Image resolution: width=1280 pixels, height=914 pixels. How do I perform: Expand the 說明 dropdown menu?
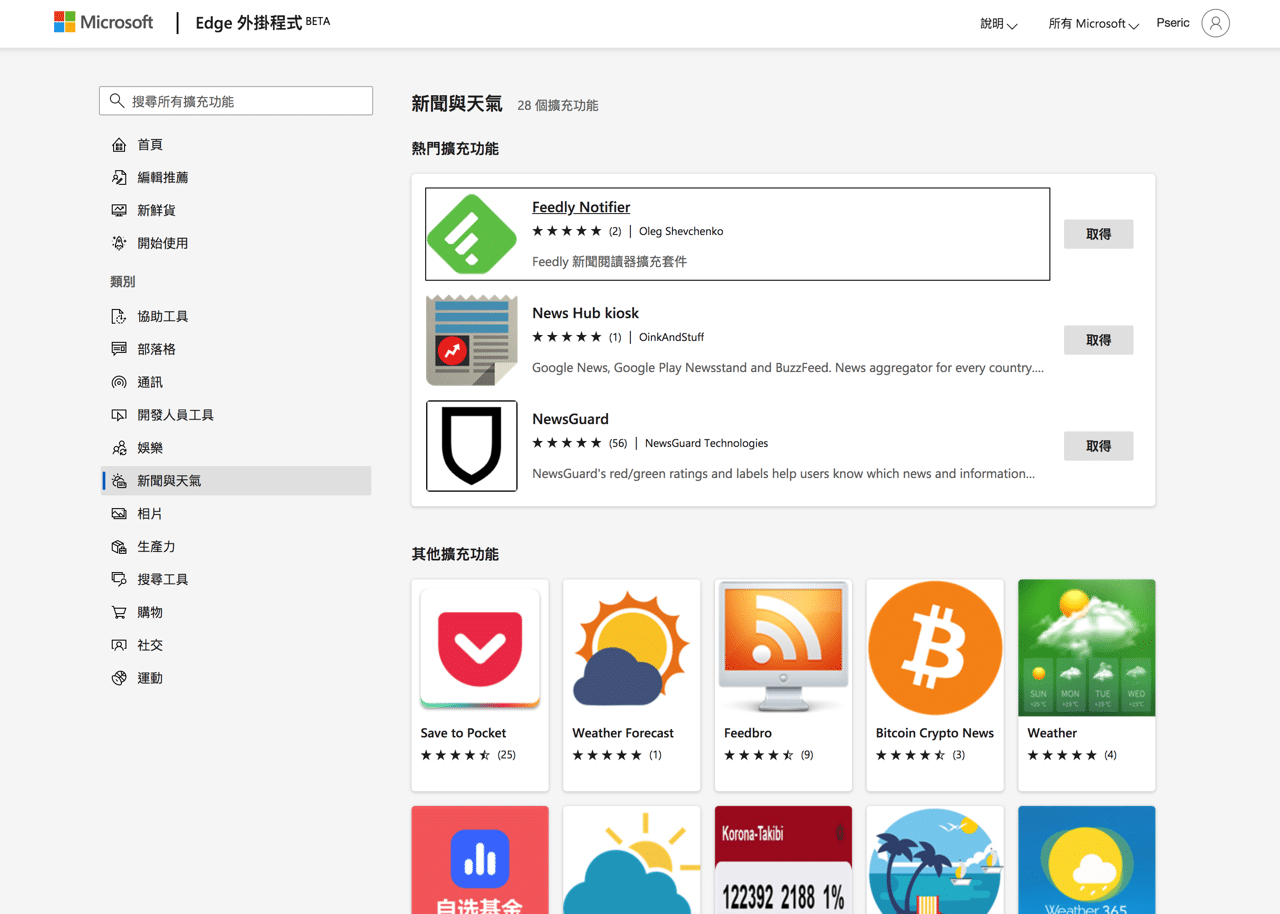click(x=998, y=24)
